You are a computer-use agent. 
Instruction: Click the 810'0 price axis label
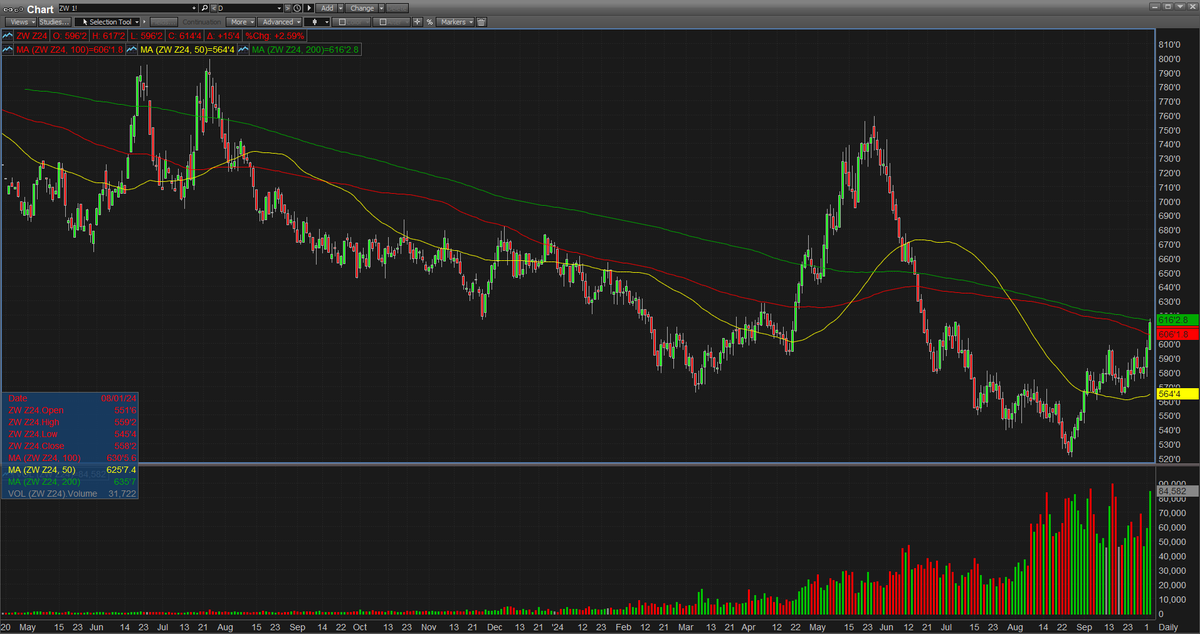click(1169, 45)
